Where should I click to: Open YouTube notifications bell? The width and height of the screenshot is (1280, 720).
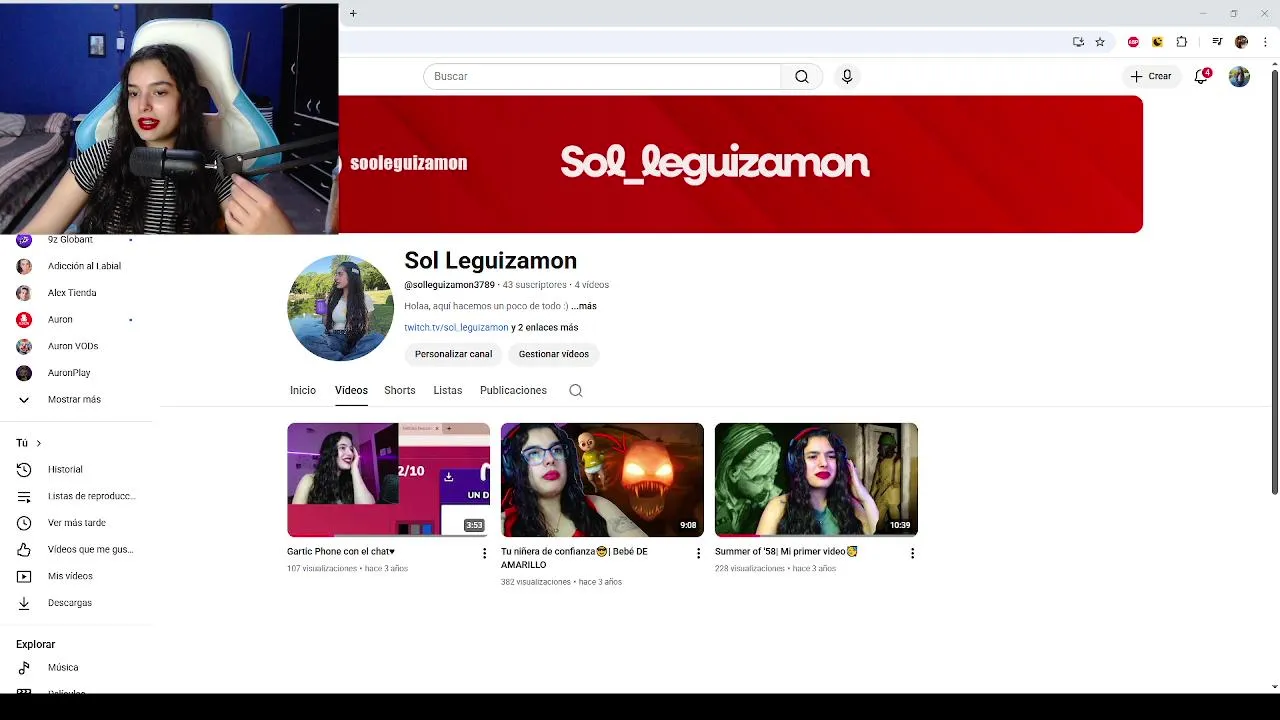tap(1201, 76)
